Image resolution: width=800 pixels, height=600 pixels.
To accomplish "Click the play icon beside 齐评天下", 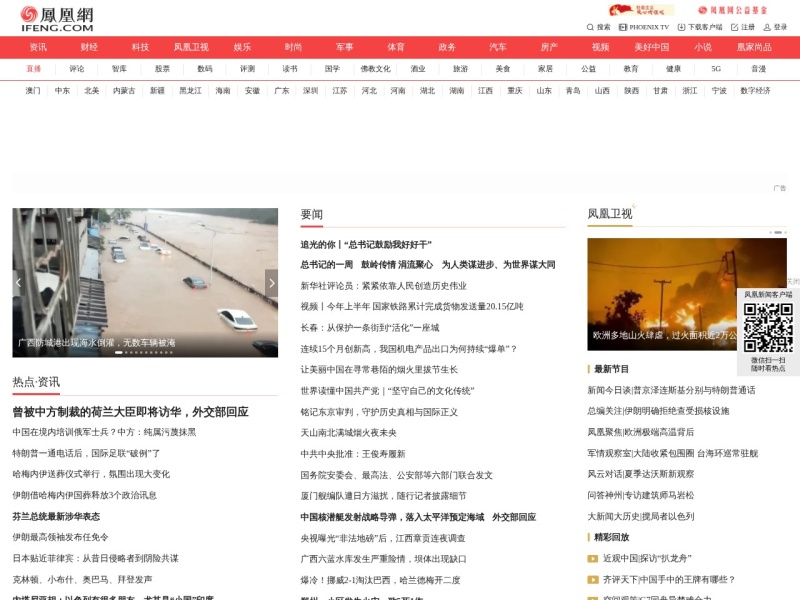I will click(x=592, y=580).
